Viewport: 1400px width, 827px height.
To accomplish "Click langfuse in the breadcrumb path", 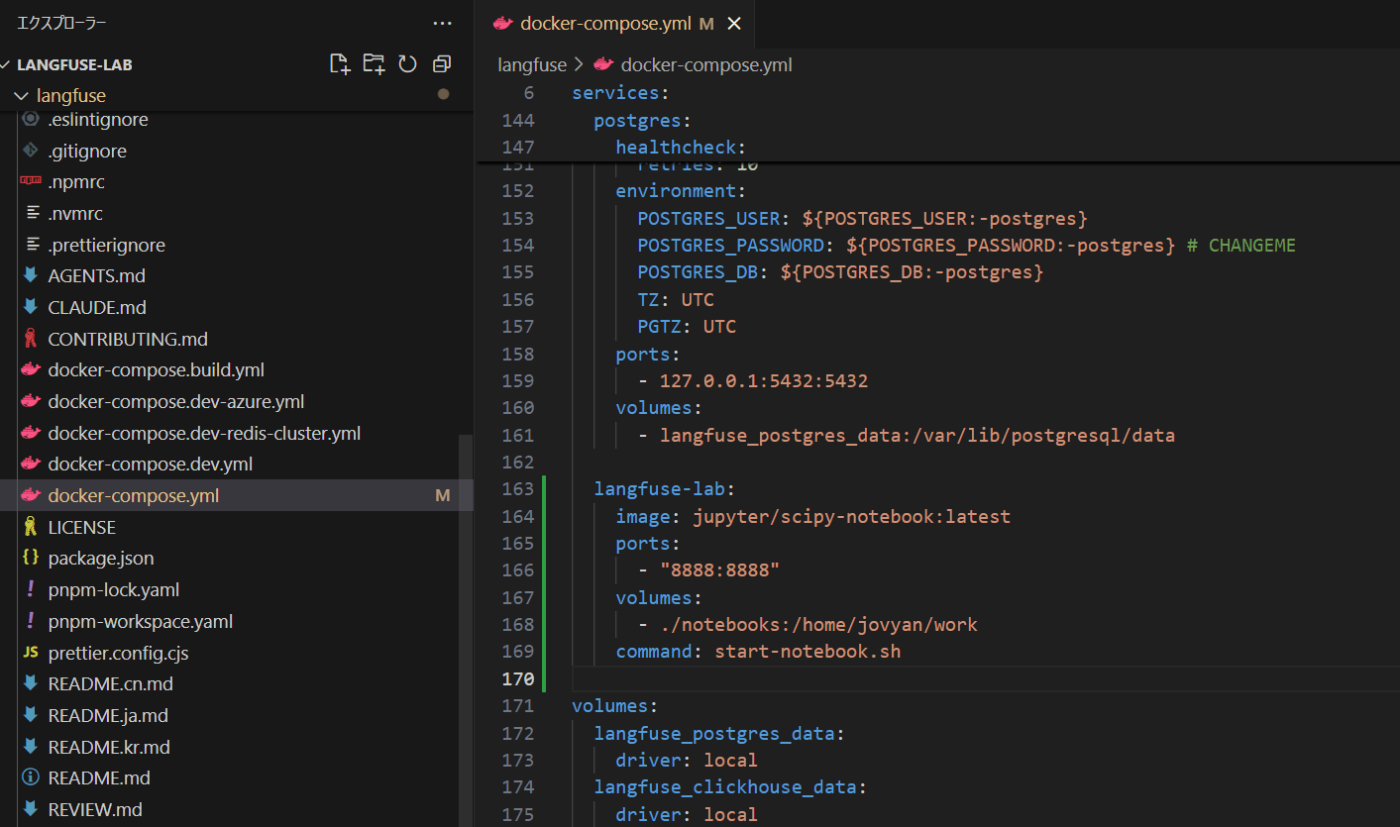I will point(532,65).
